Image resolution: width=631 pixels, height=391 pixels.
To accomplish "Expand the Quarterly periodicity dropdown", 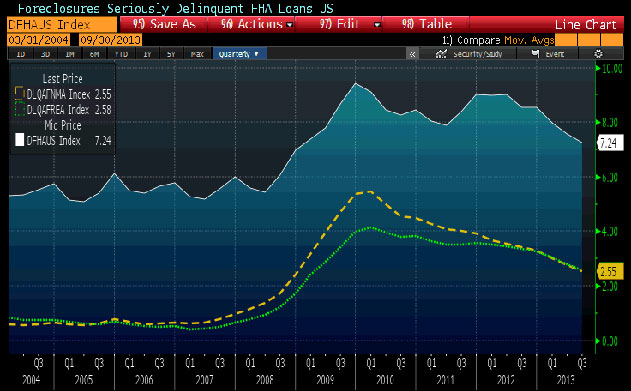I will 239,54.
